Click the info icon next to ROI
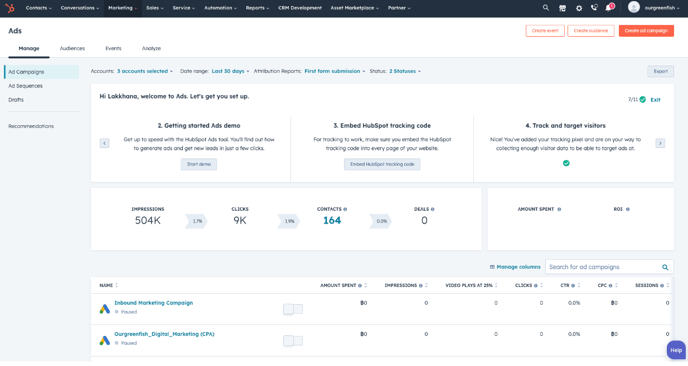The image size is (688, 366). (627, 209)
